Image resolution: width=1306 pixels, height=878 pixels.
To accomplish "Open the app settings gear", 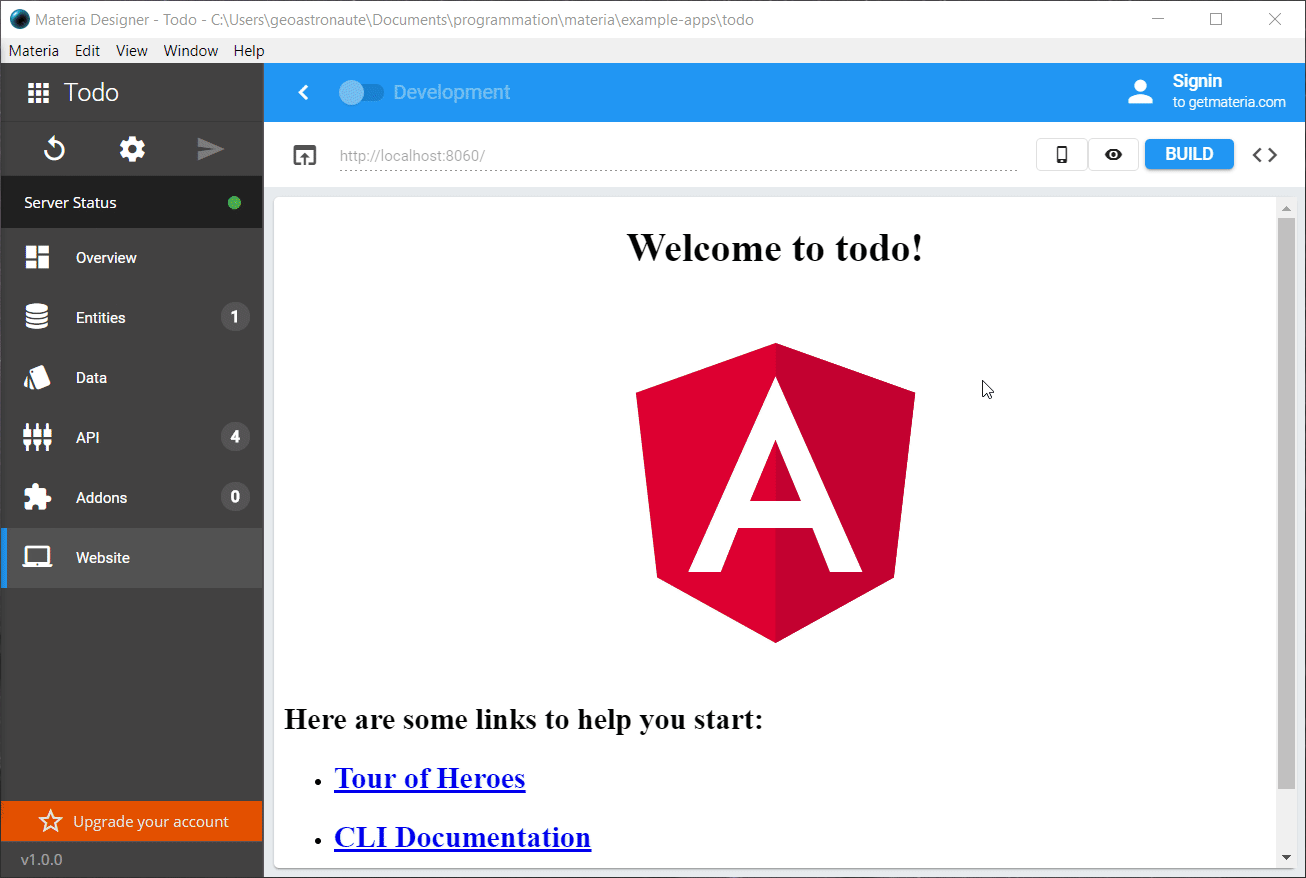I will click(x=131, y=148).
